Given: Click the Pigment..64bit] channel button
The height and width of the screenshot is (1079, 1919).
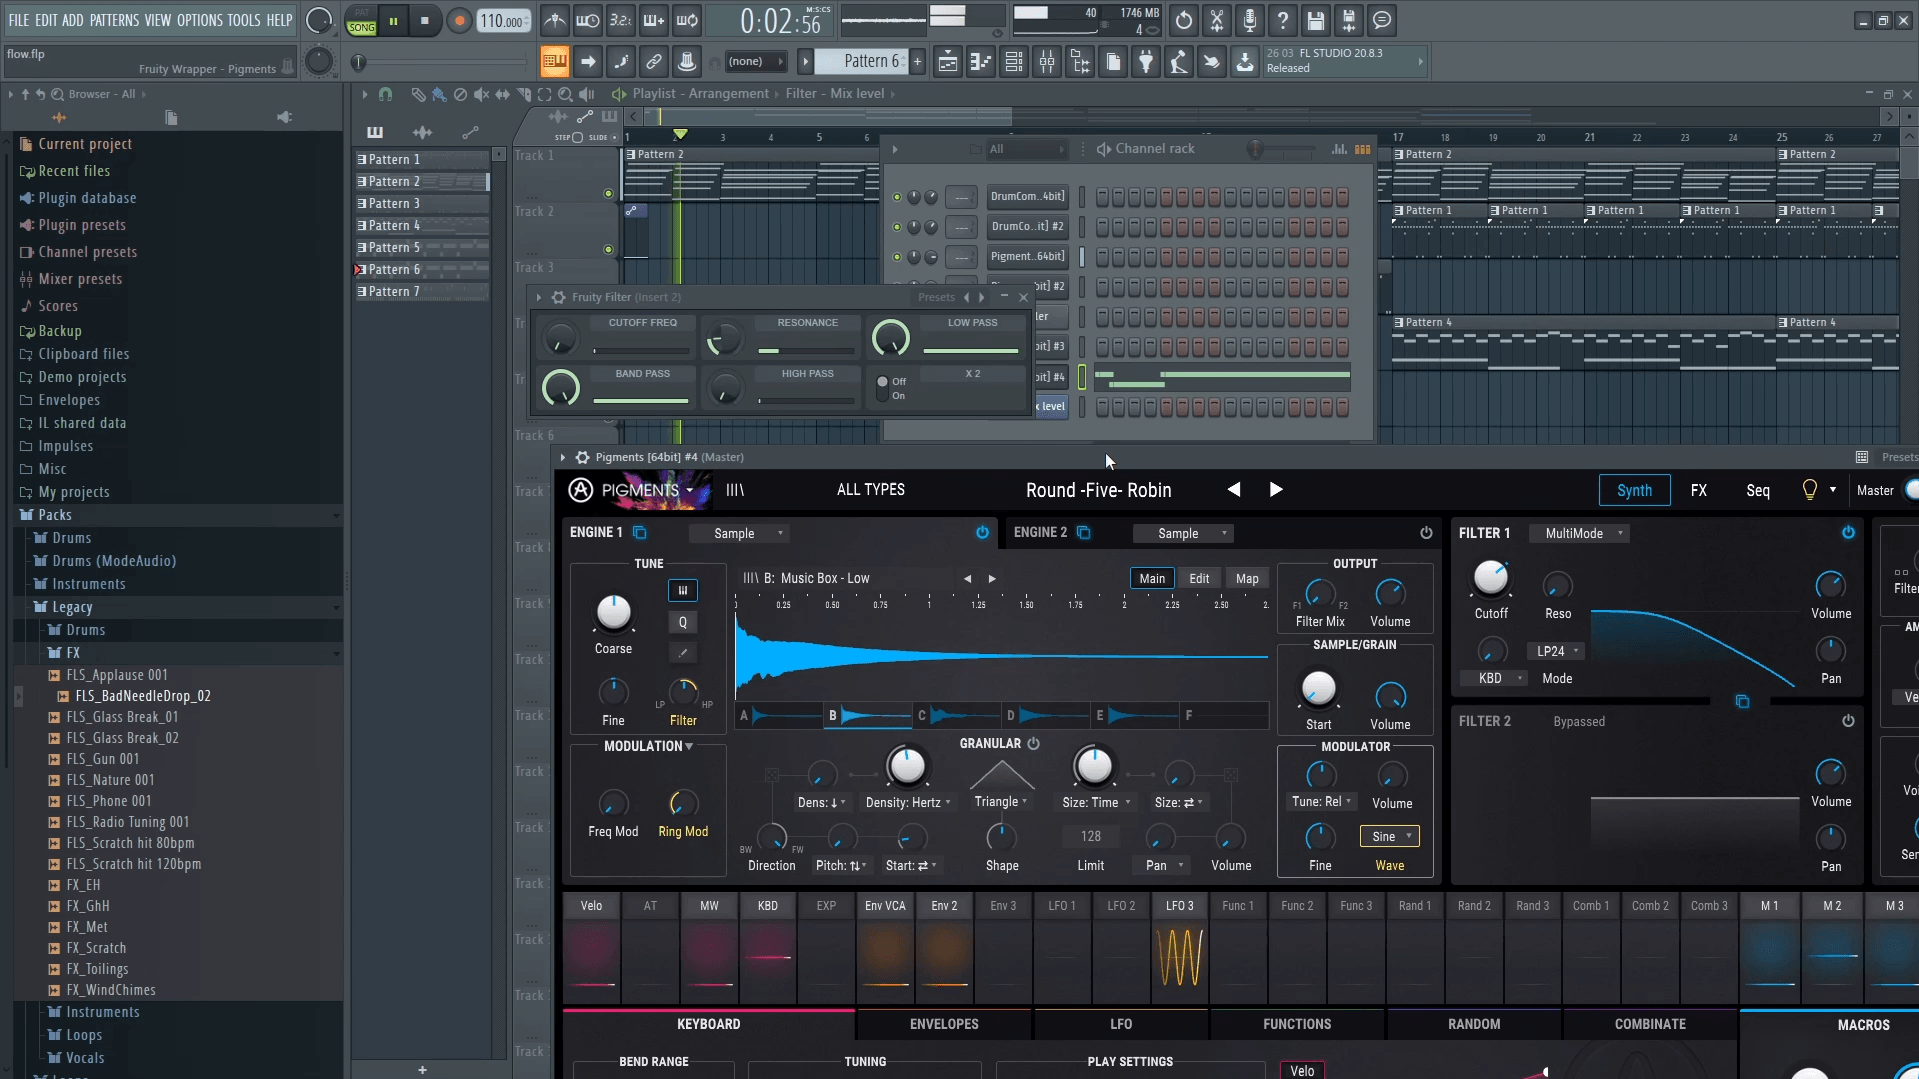Looking at the screenshot, I should pyautogui.click(x=1027, y=256).
